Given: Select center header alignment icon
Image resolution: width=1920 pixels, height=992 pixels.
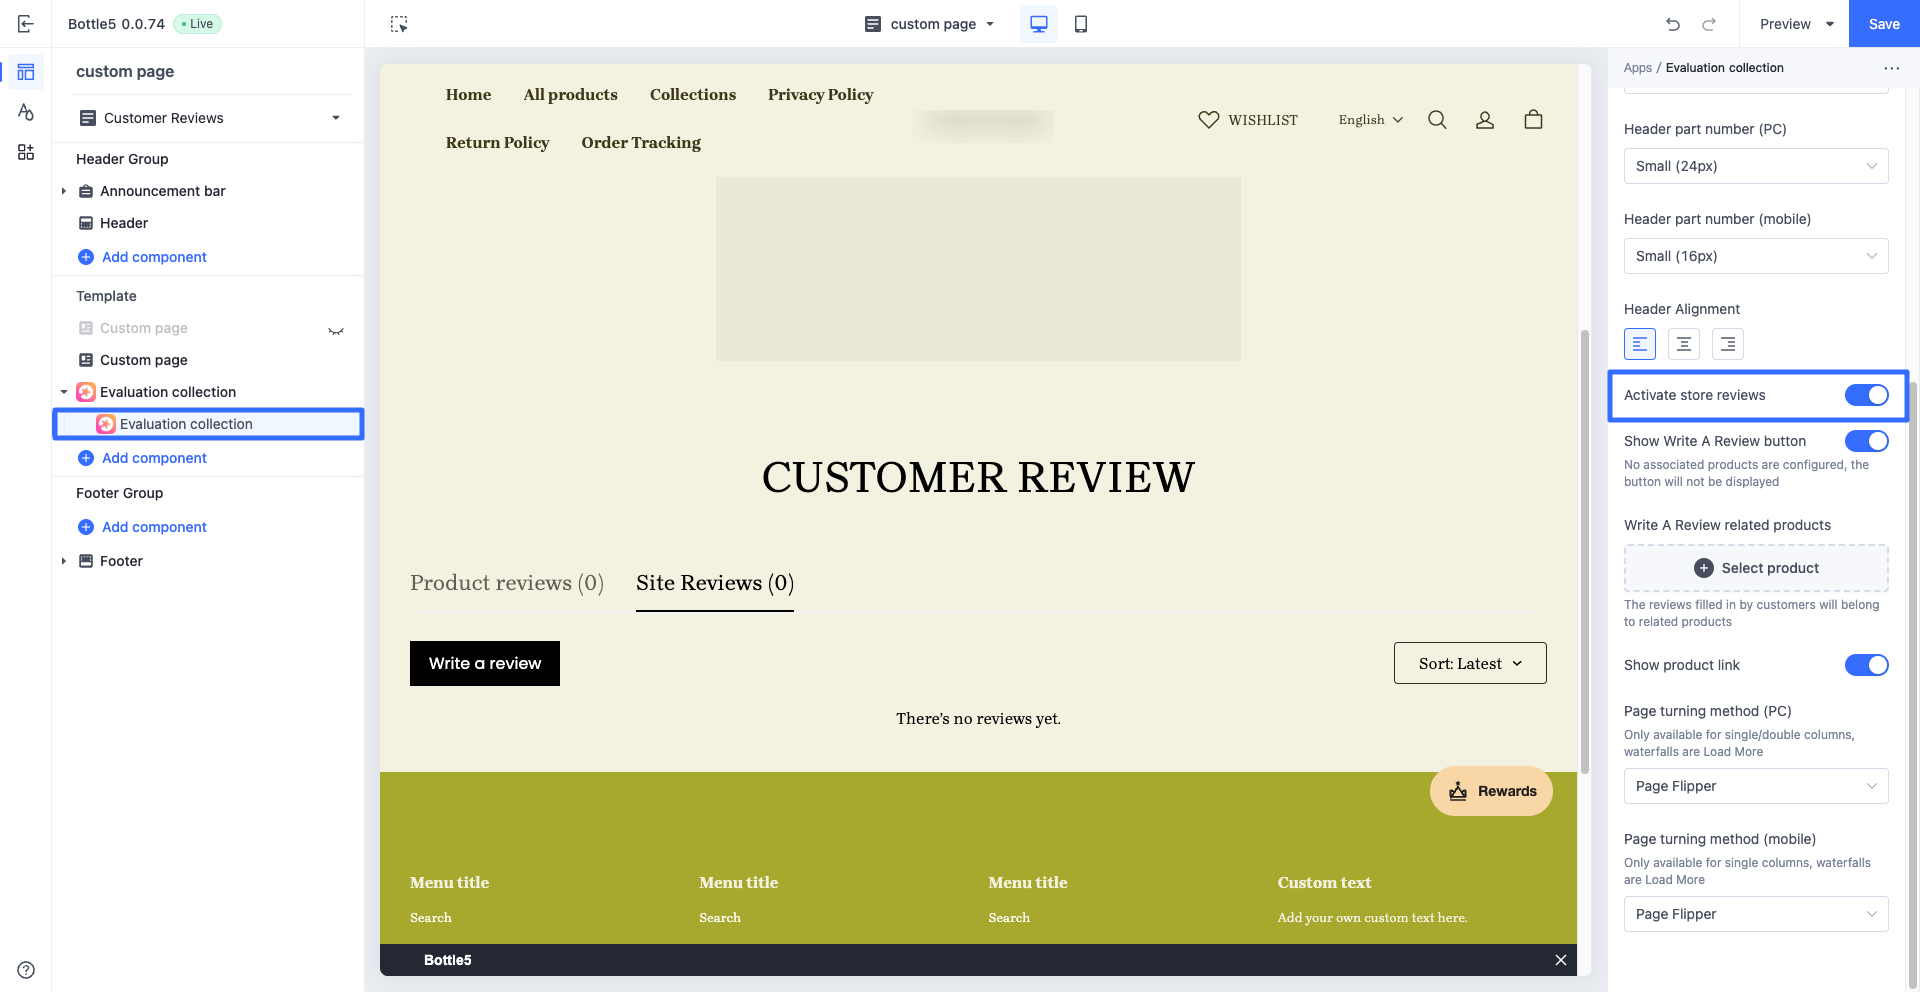Looking at the screenshot, I should 1684,344.
